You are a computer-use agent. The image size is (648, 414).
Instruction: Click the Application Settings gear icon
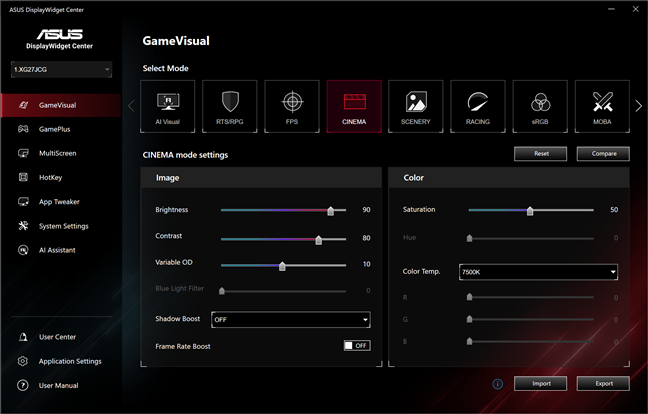pyautogui.click(x=23, y=361)
